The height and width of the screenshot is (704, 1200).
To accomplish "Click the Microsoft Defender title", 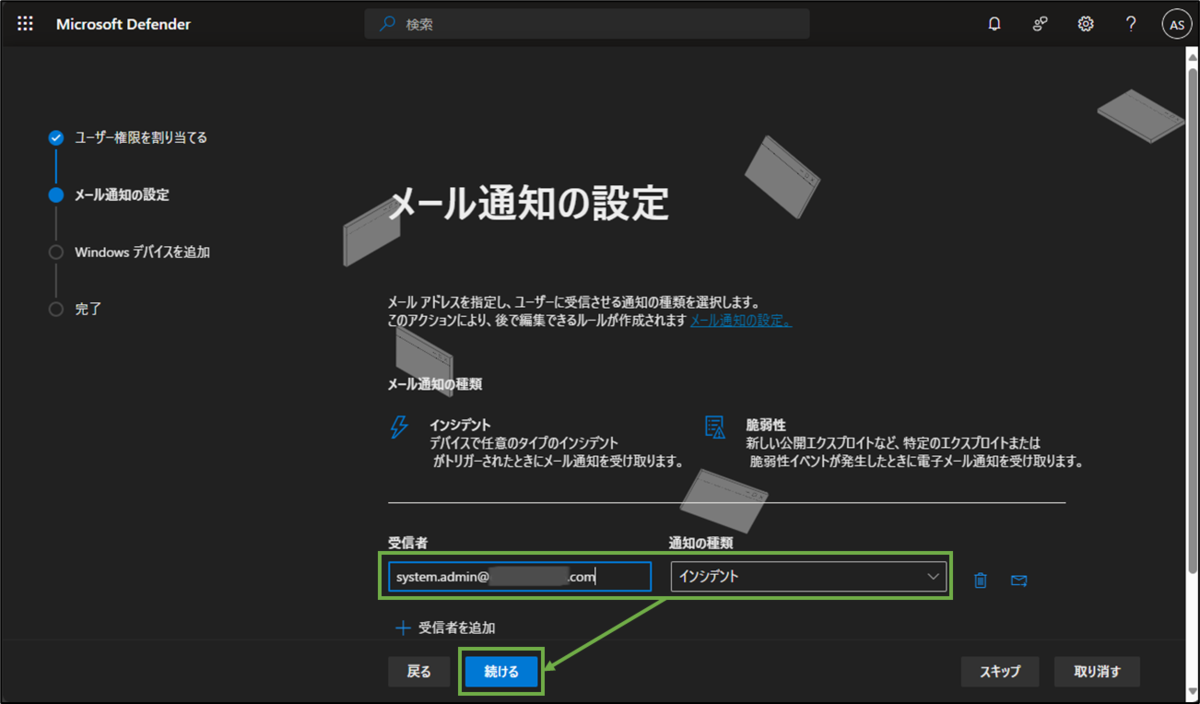I will coord(123,24).
